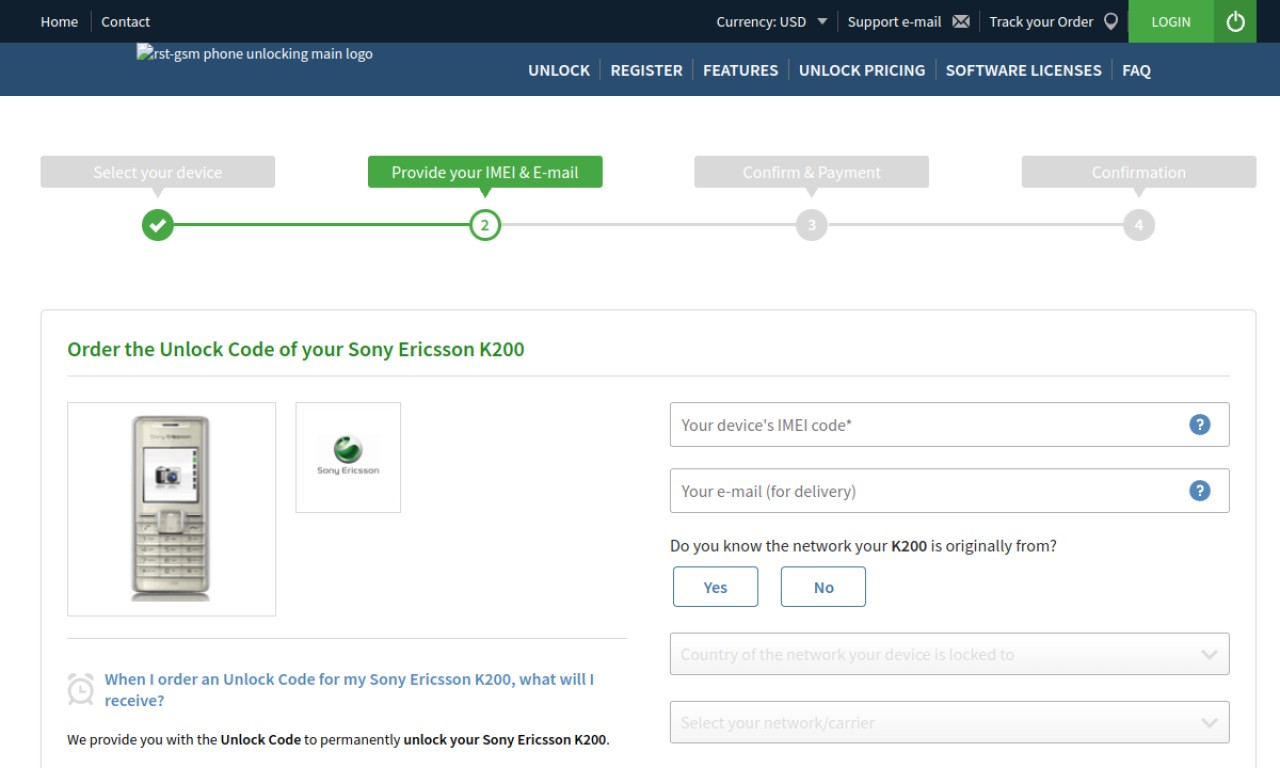
Task: Open the country of network dropdown
Action: [949, 654]
